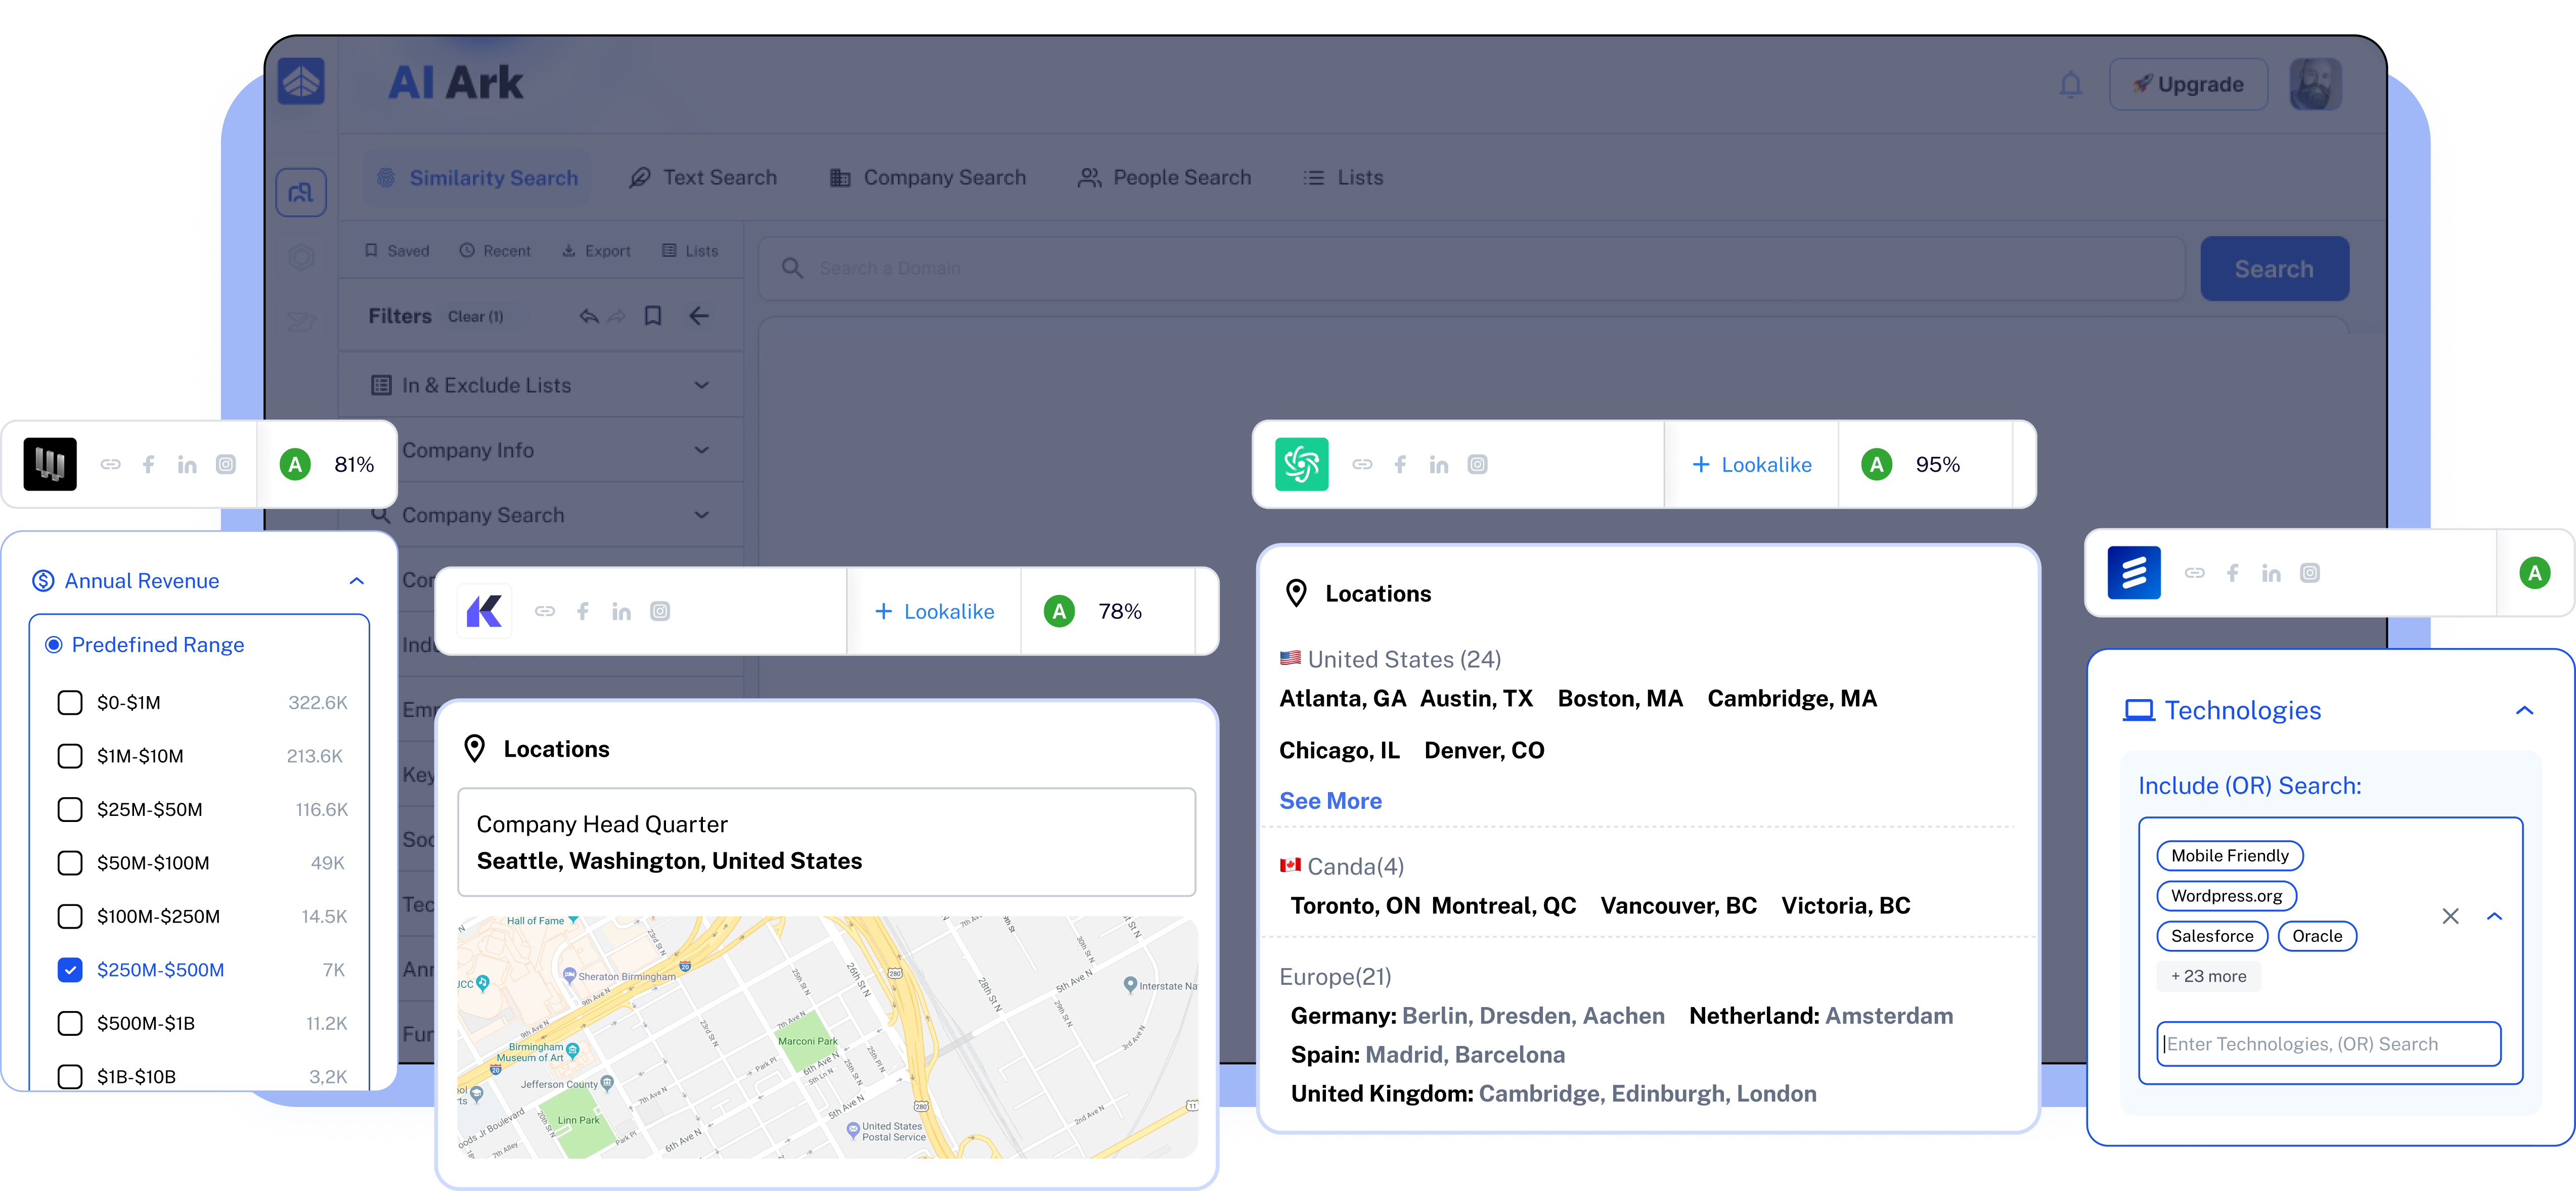Screen dimensions: 2576x1191
Task: Open Instagram icon on the 81% card
Action: pyautogui.click(x=226, y=465)
